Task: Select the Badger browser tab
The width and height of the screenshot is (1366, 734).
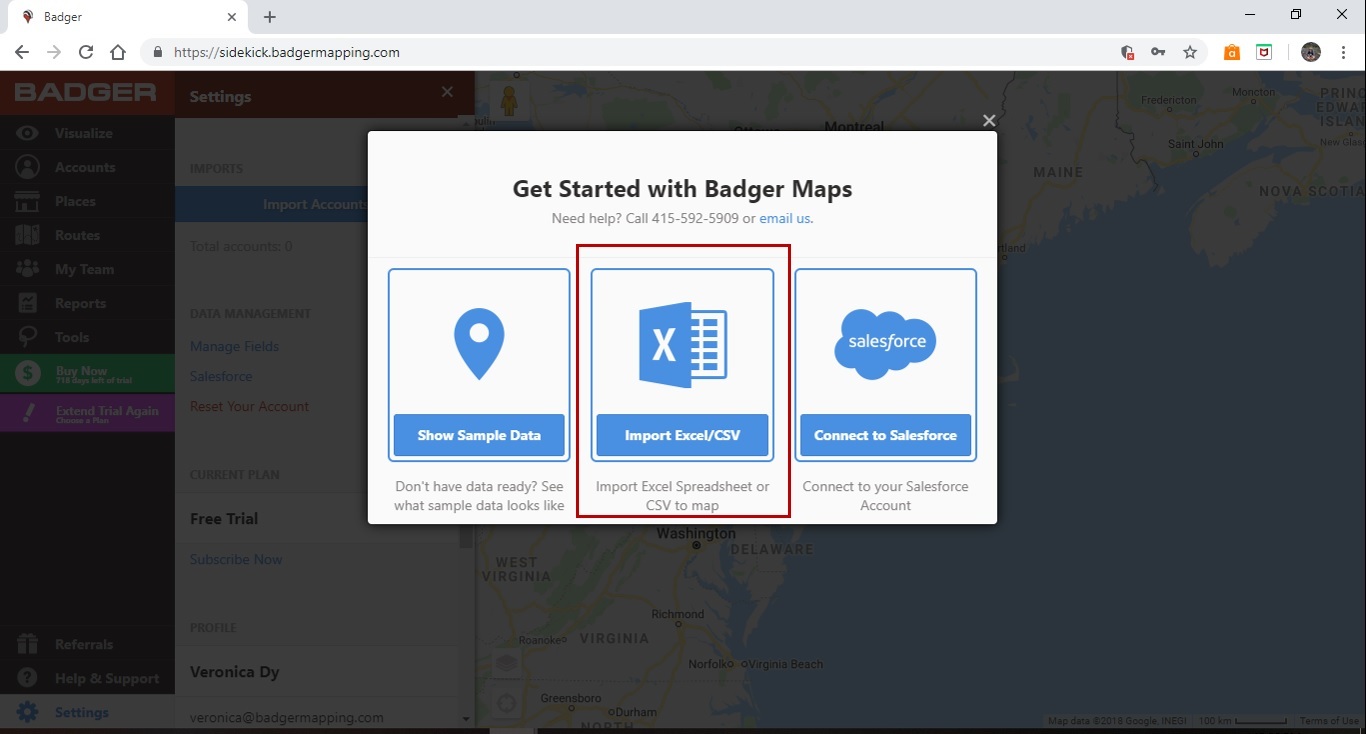Action: (128, 17)
